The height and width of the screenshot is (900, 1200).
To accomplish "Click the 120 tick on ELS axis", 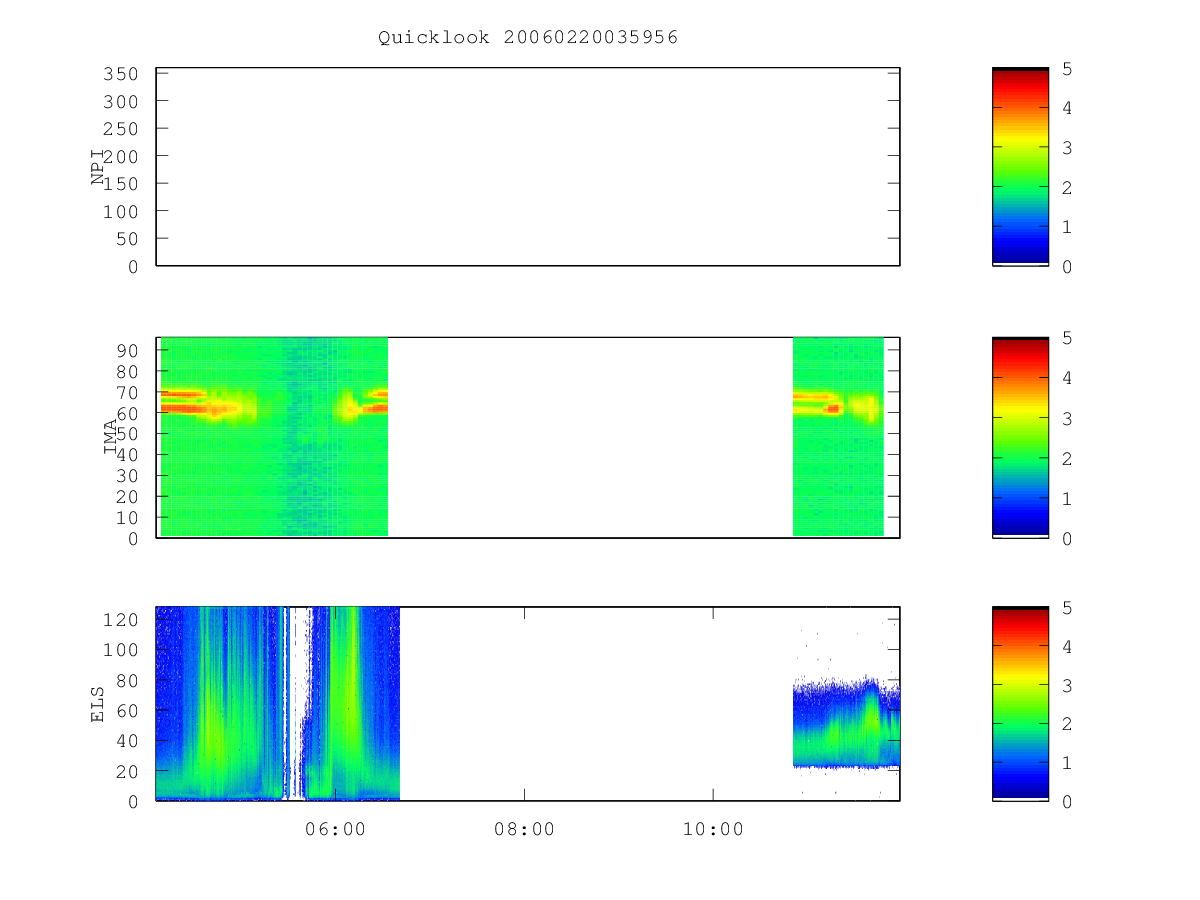I will click(120, 620).
